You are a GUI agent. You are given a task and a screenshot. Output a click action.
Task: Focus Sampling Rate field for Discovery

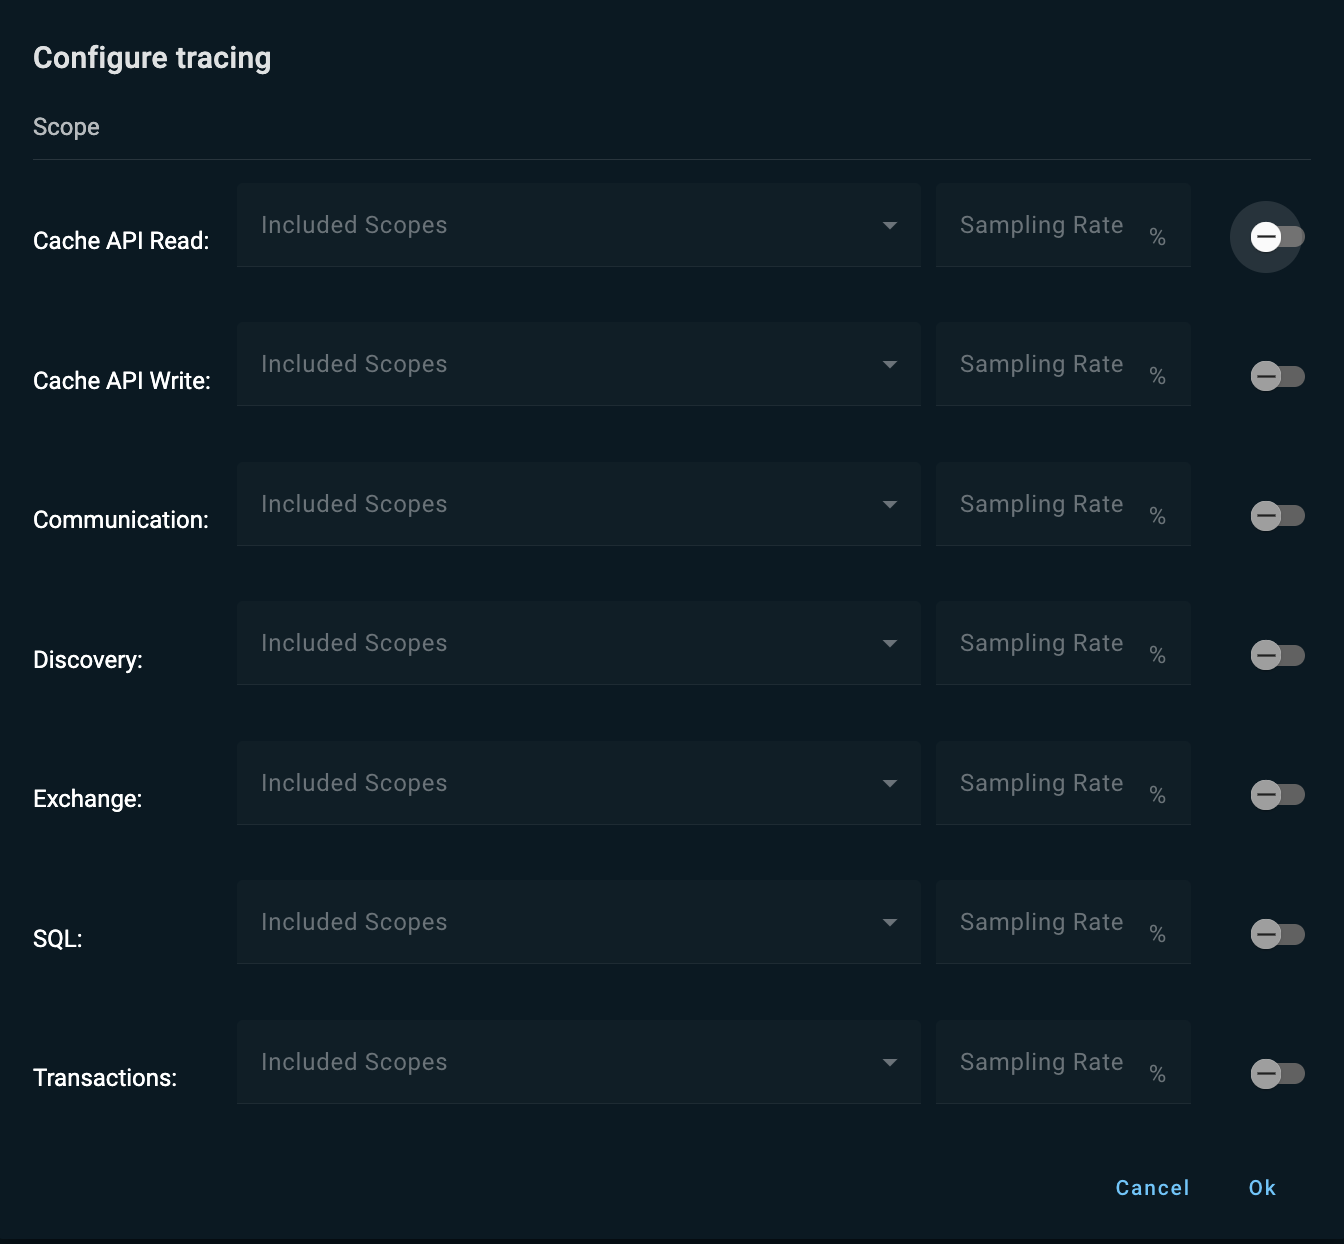pos(1063,643)
